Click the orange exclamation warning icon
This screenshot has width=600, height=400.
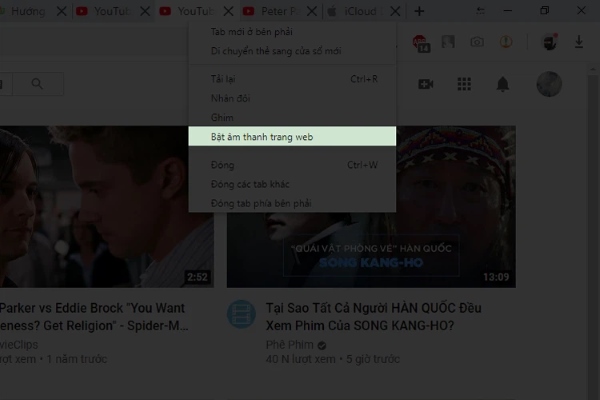pyautogui.click(x=506, y=41)
